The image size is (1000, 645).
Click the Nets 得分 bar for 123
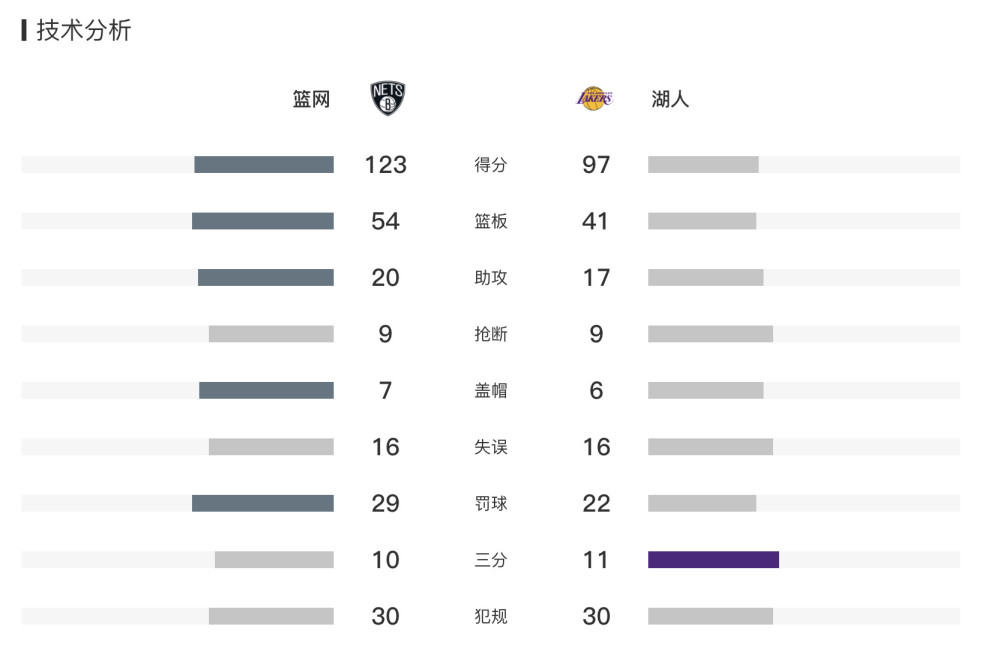pos(264,165)
